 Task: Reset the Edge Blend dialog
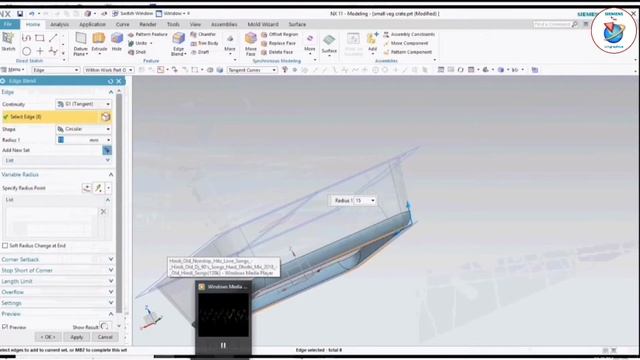pos(110,81)
